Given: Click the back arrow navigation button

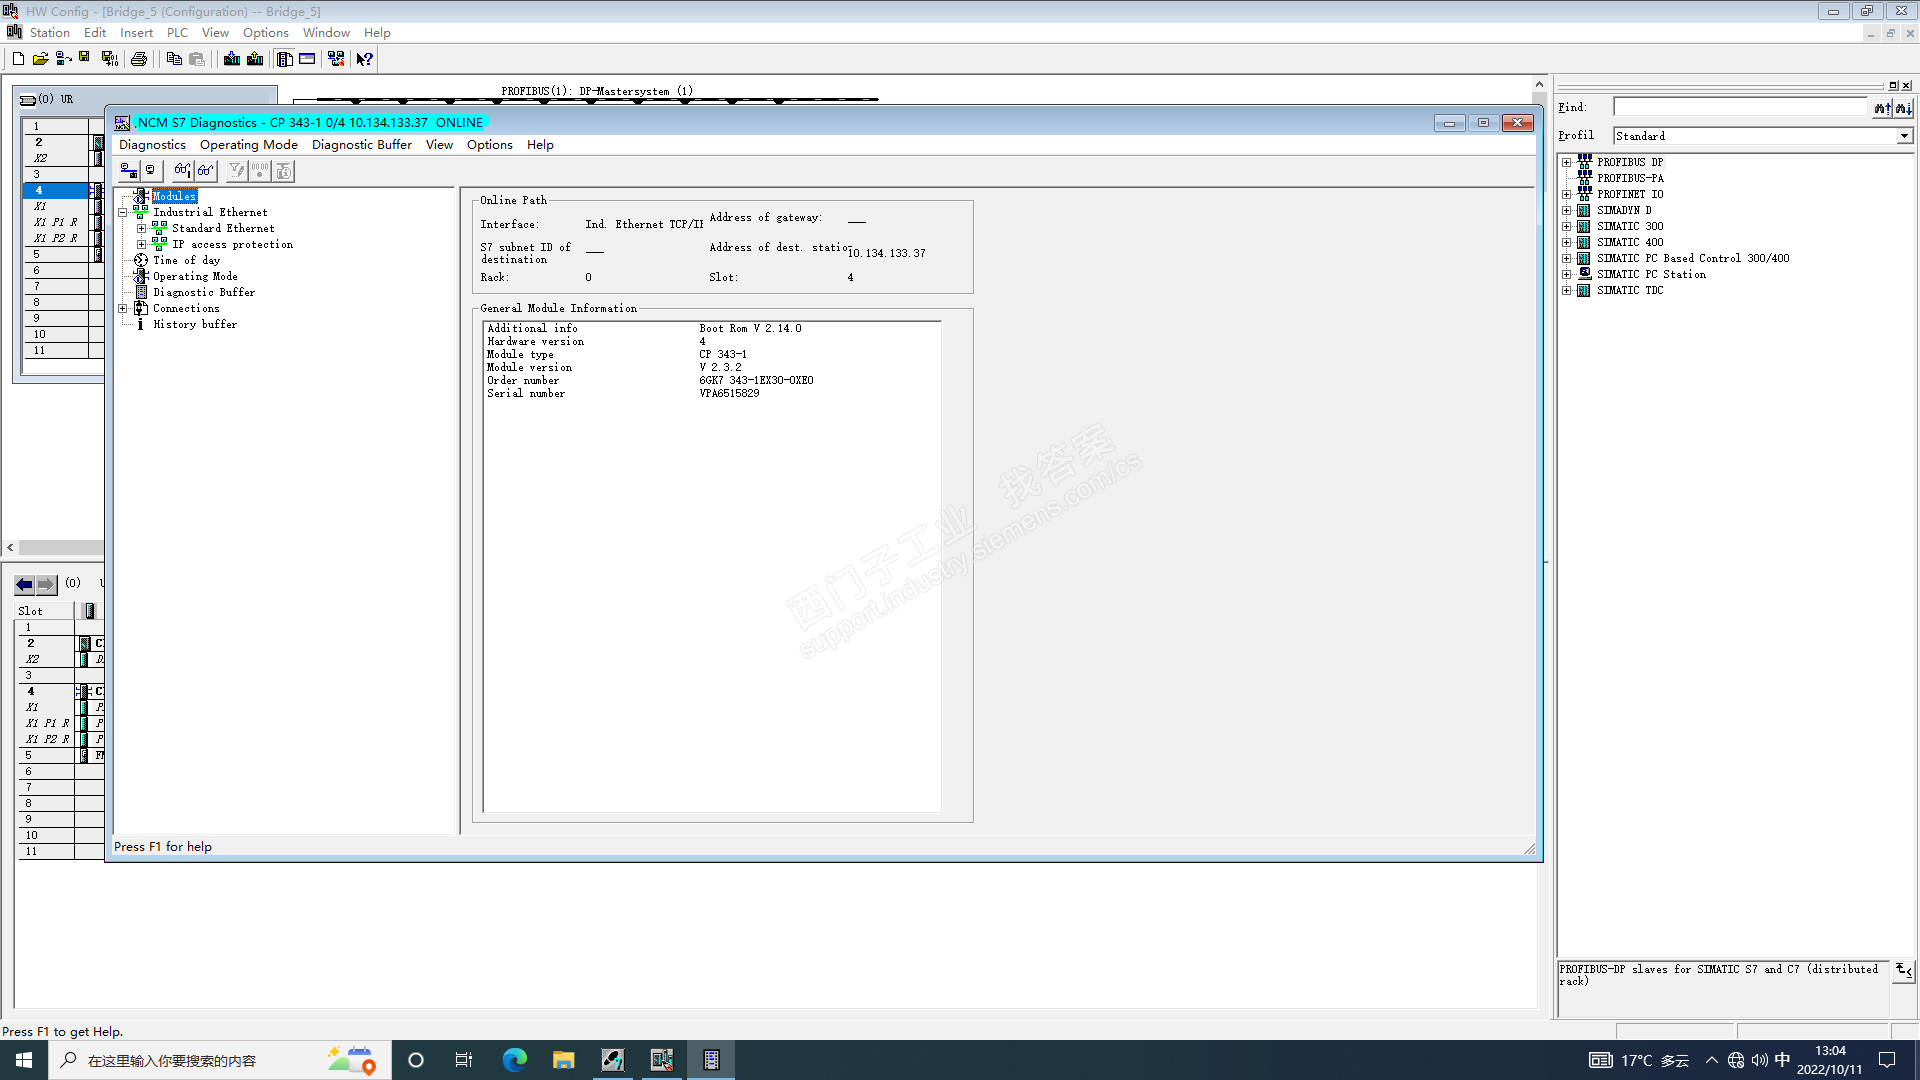Looking at the screenshot, I should [24, 584].
